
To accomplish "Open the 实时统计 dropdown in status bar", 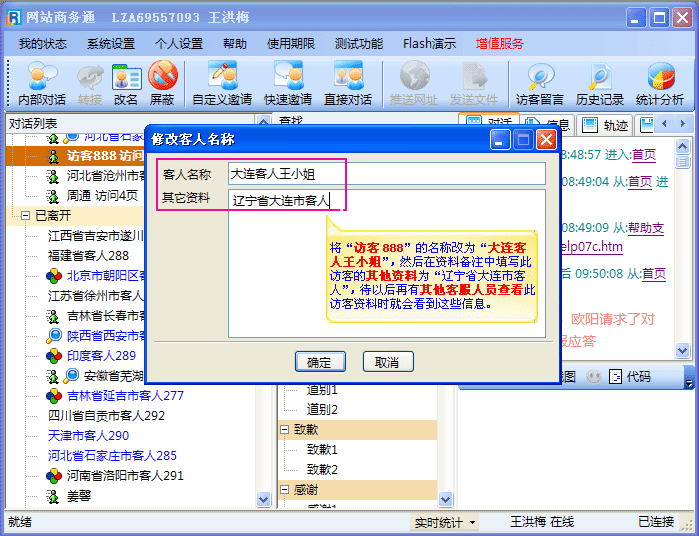I will (445, 522).
